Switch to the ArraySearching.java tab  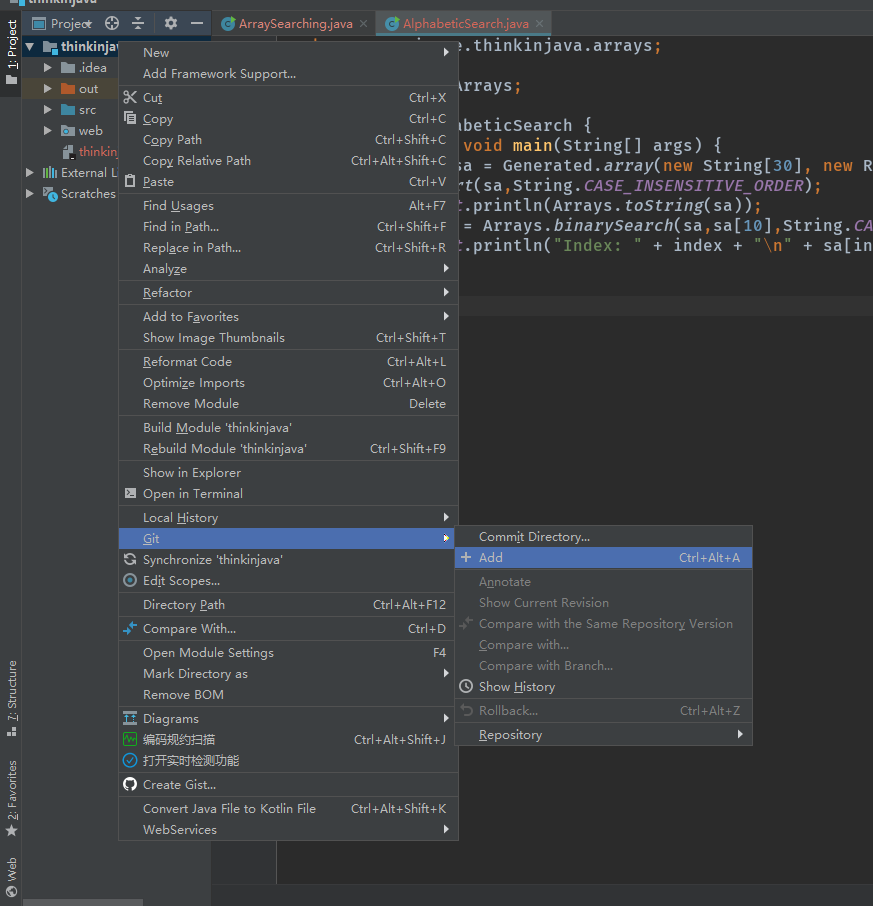click(x=294, y=23)
